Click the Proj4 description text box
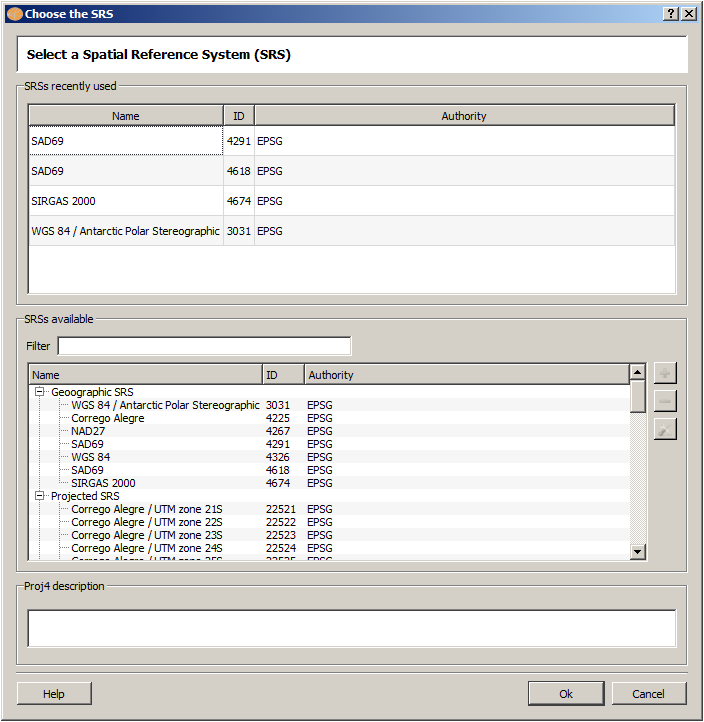704x722 pixels. coord(352,629)
